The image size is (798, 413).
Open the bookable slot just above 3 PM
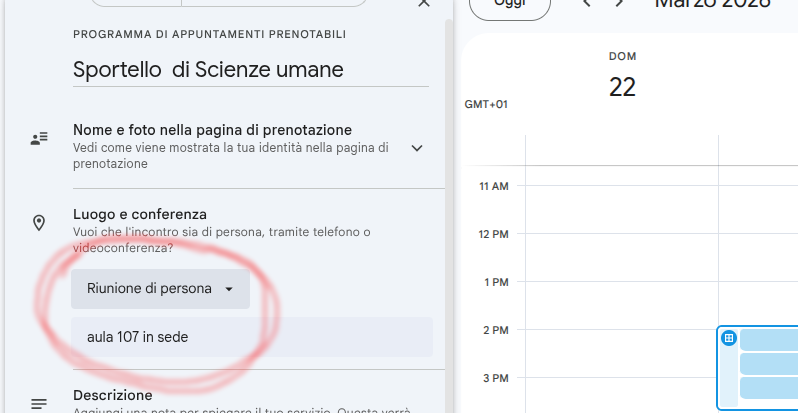point(768,364)
